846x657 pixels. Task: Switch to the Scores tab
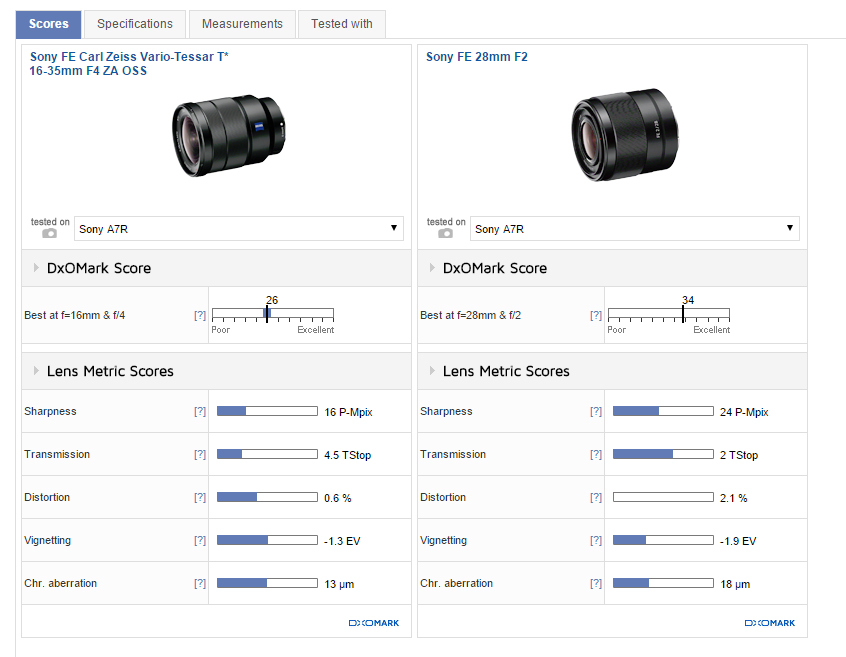click(x=49, y=24)
